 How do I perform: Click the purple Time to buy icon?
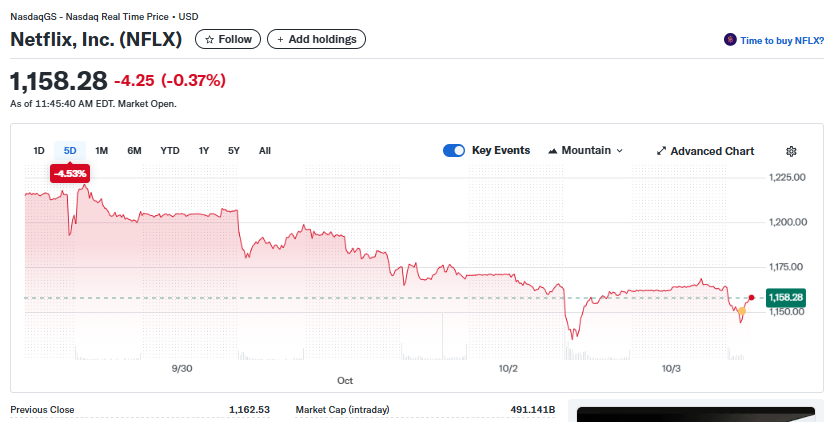coord(730,40)
